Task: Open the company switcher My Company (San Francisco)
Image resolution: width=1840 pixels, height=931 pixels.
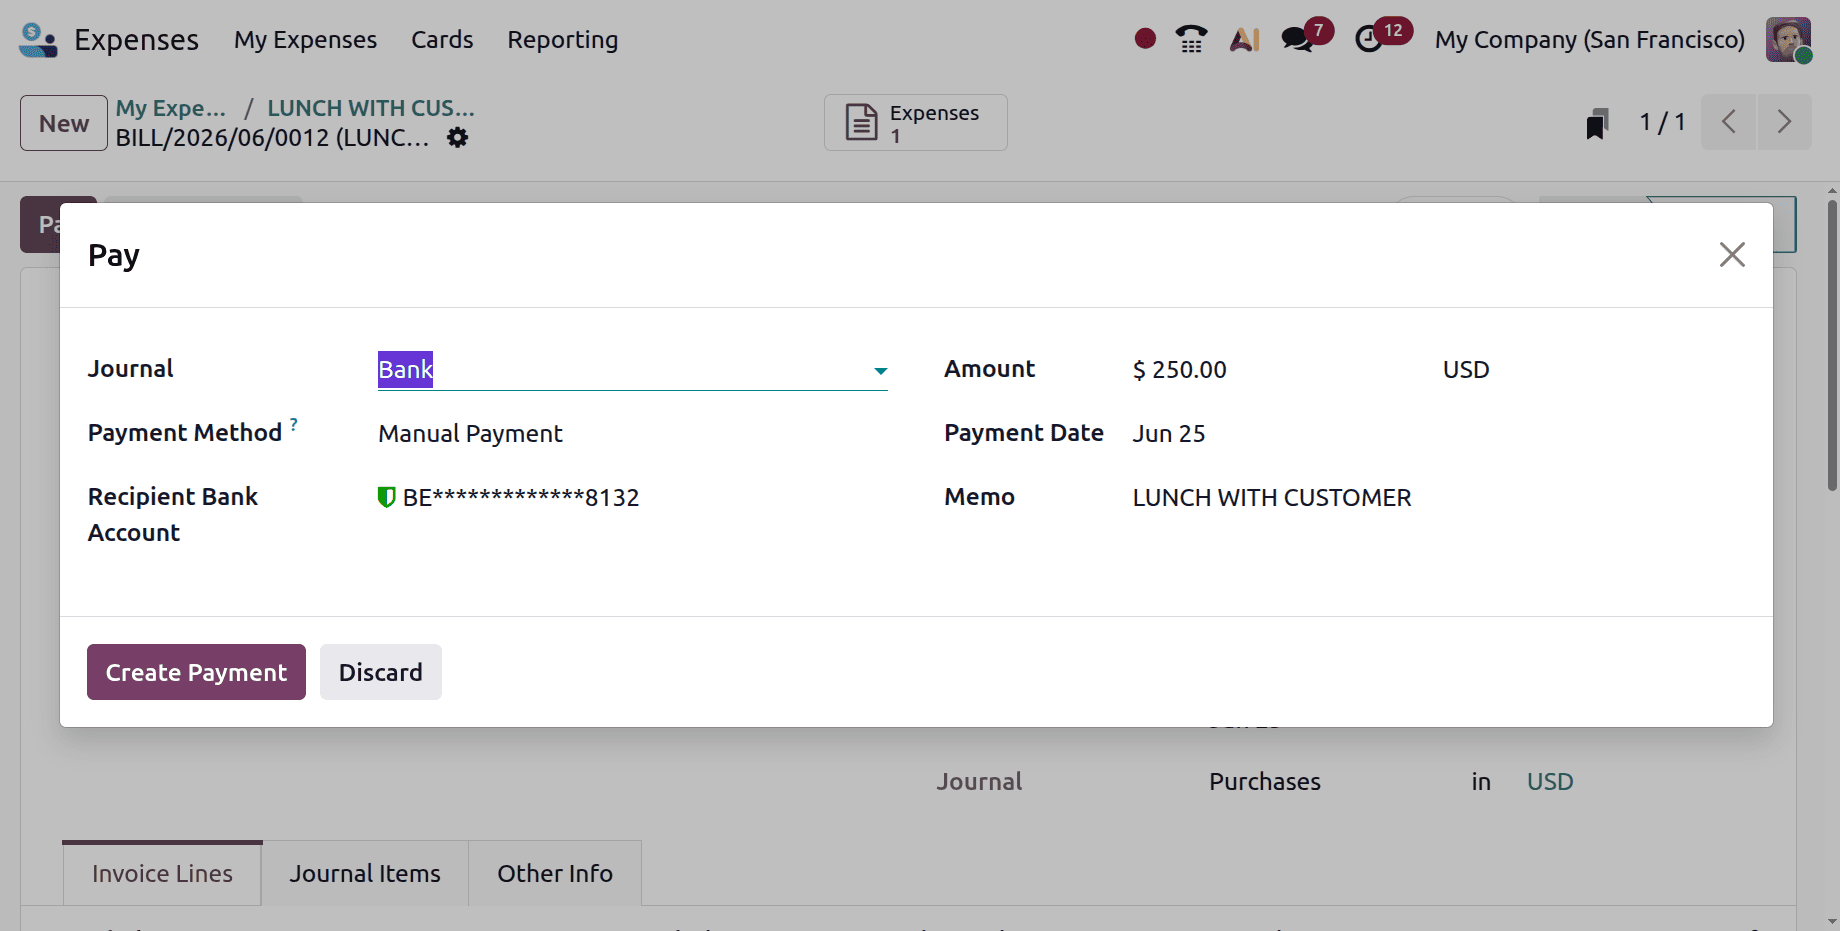Action: 1589,40
